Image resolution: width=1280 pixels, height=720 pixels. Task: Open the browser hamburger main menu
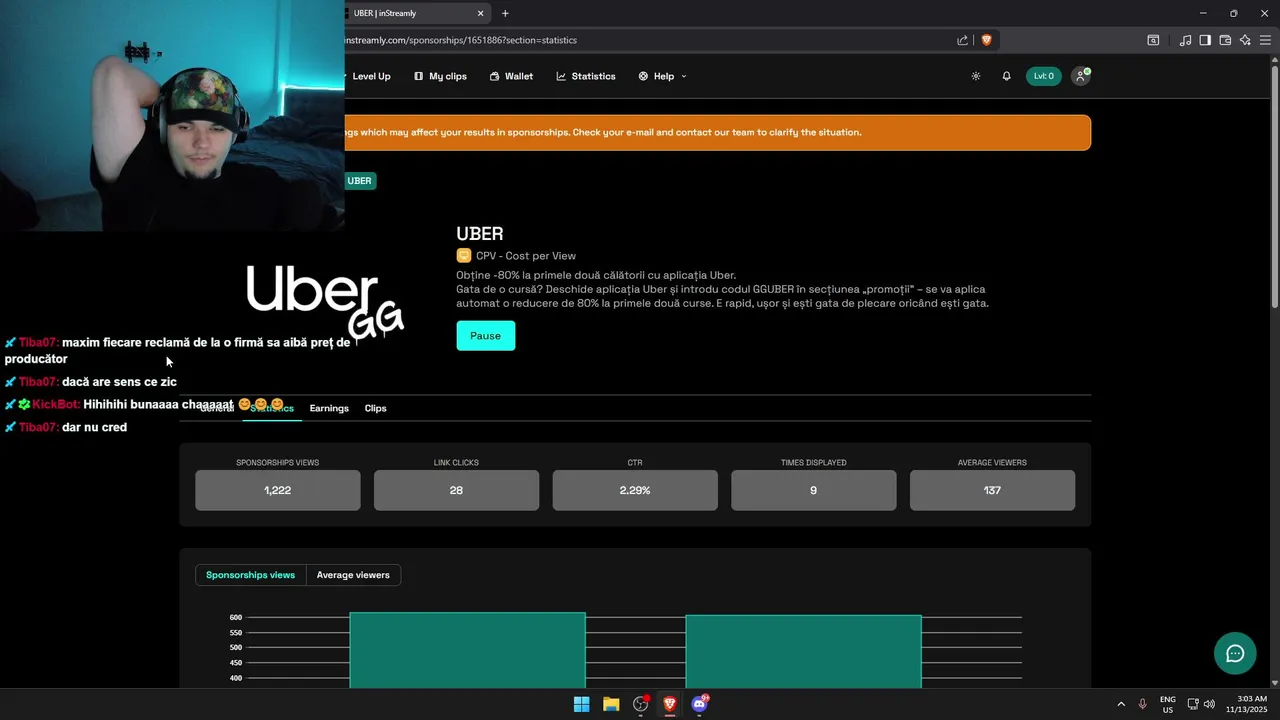[x=1265, y=40]
